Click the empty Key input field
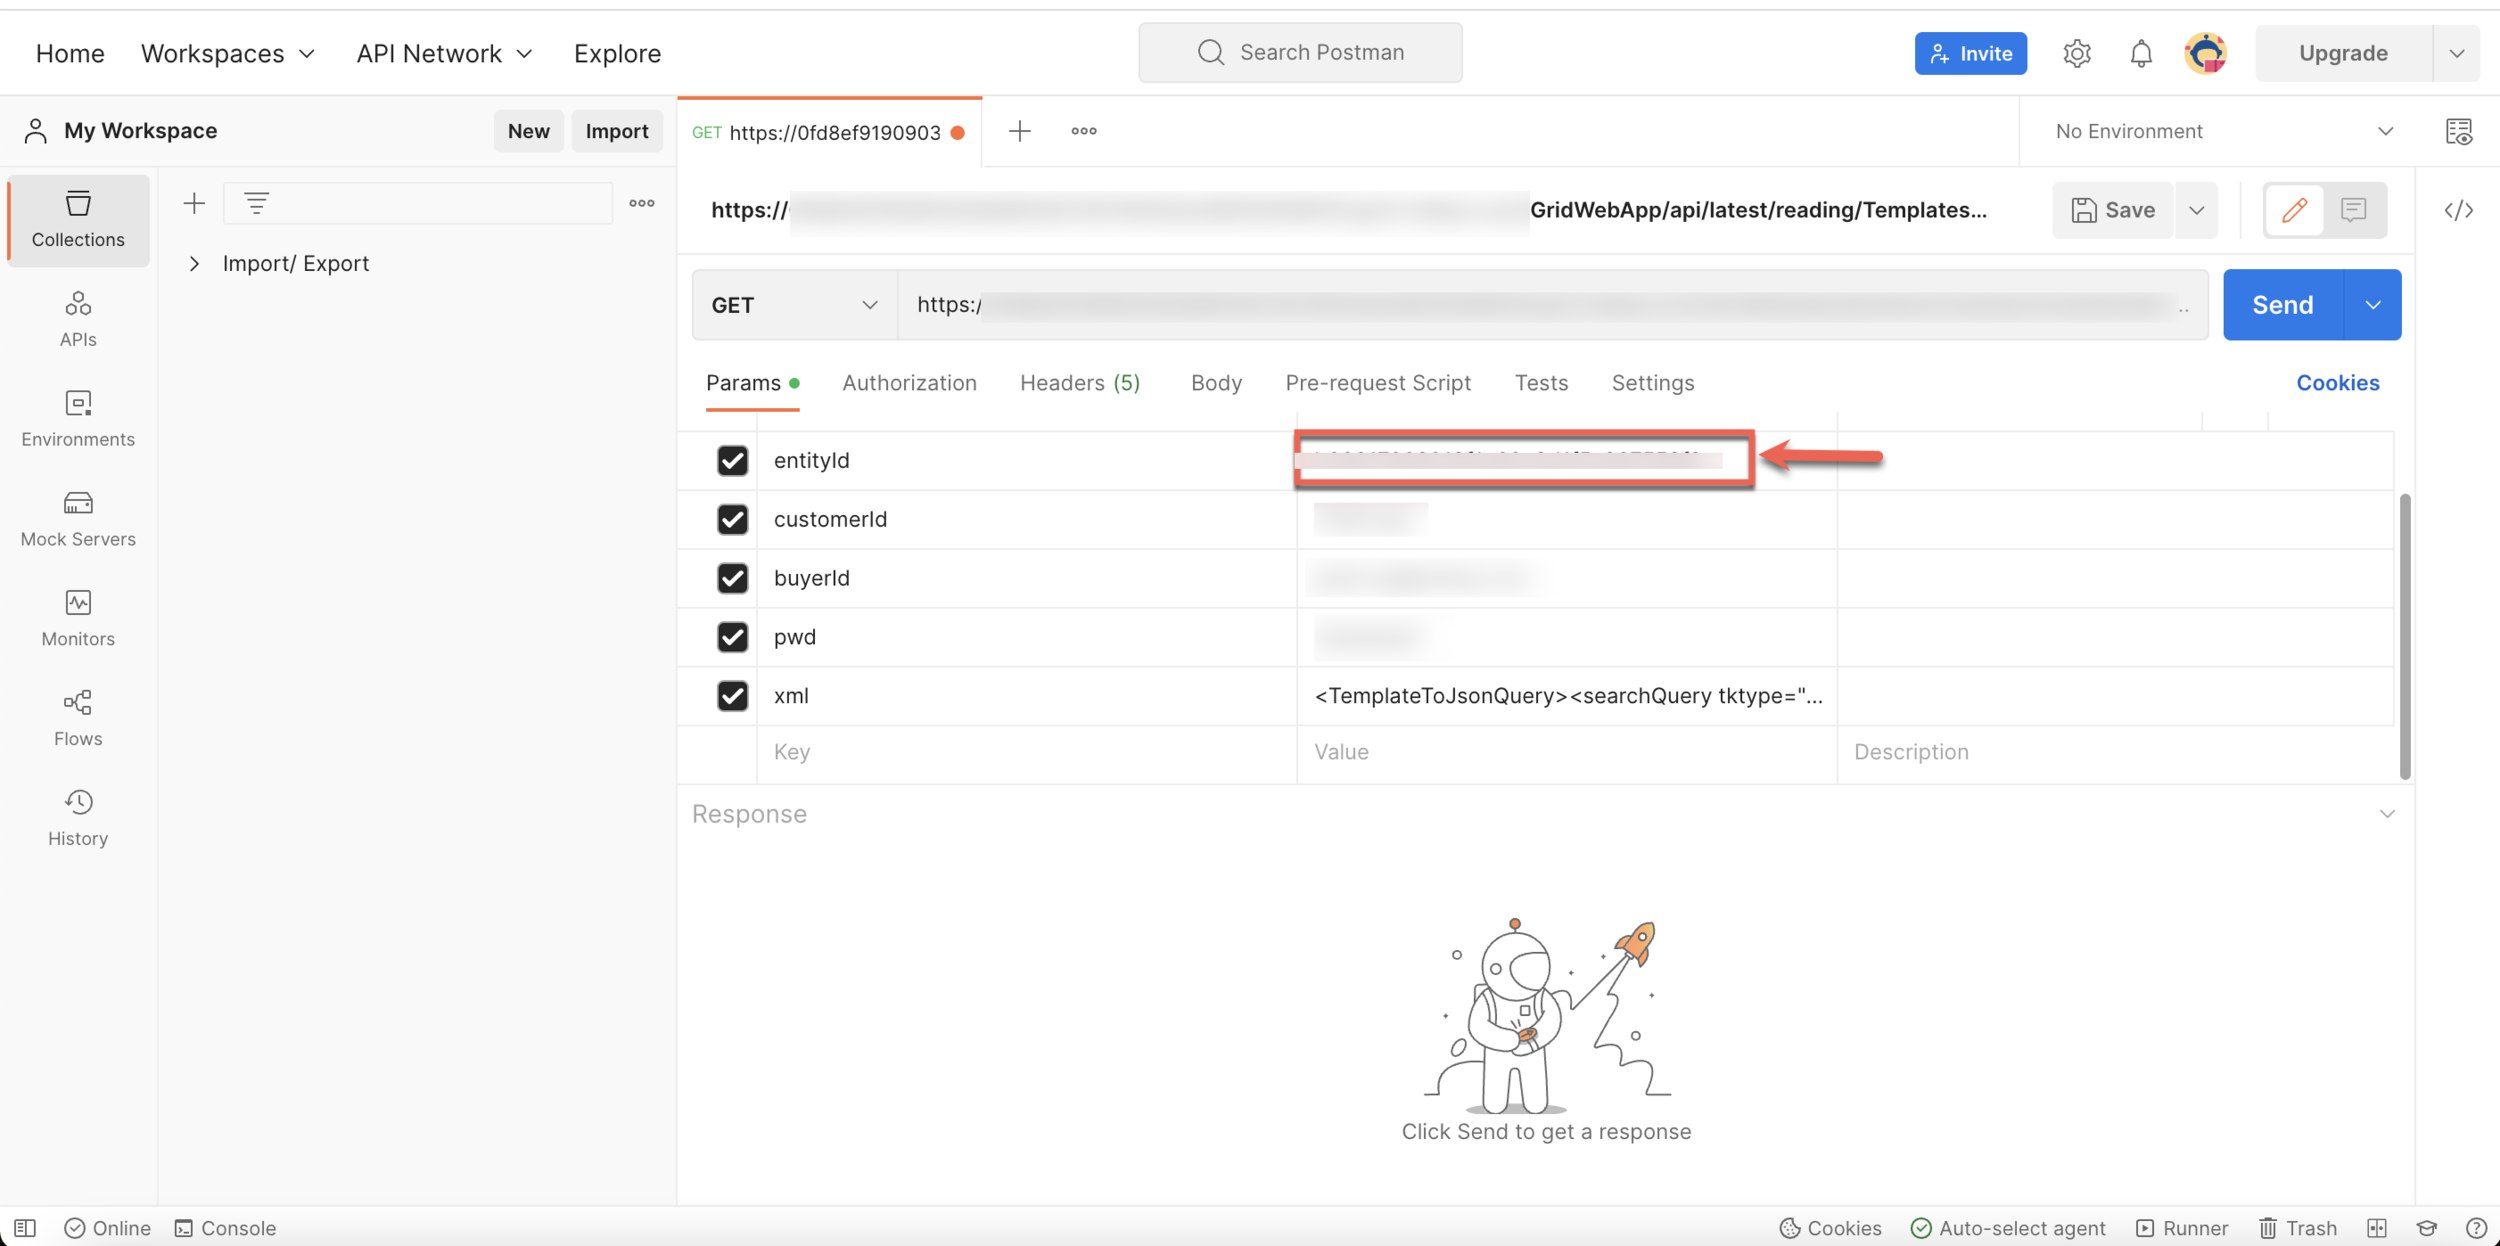 click(x=1026, y=752)
